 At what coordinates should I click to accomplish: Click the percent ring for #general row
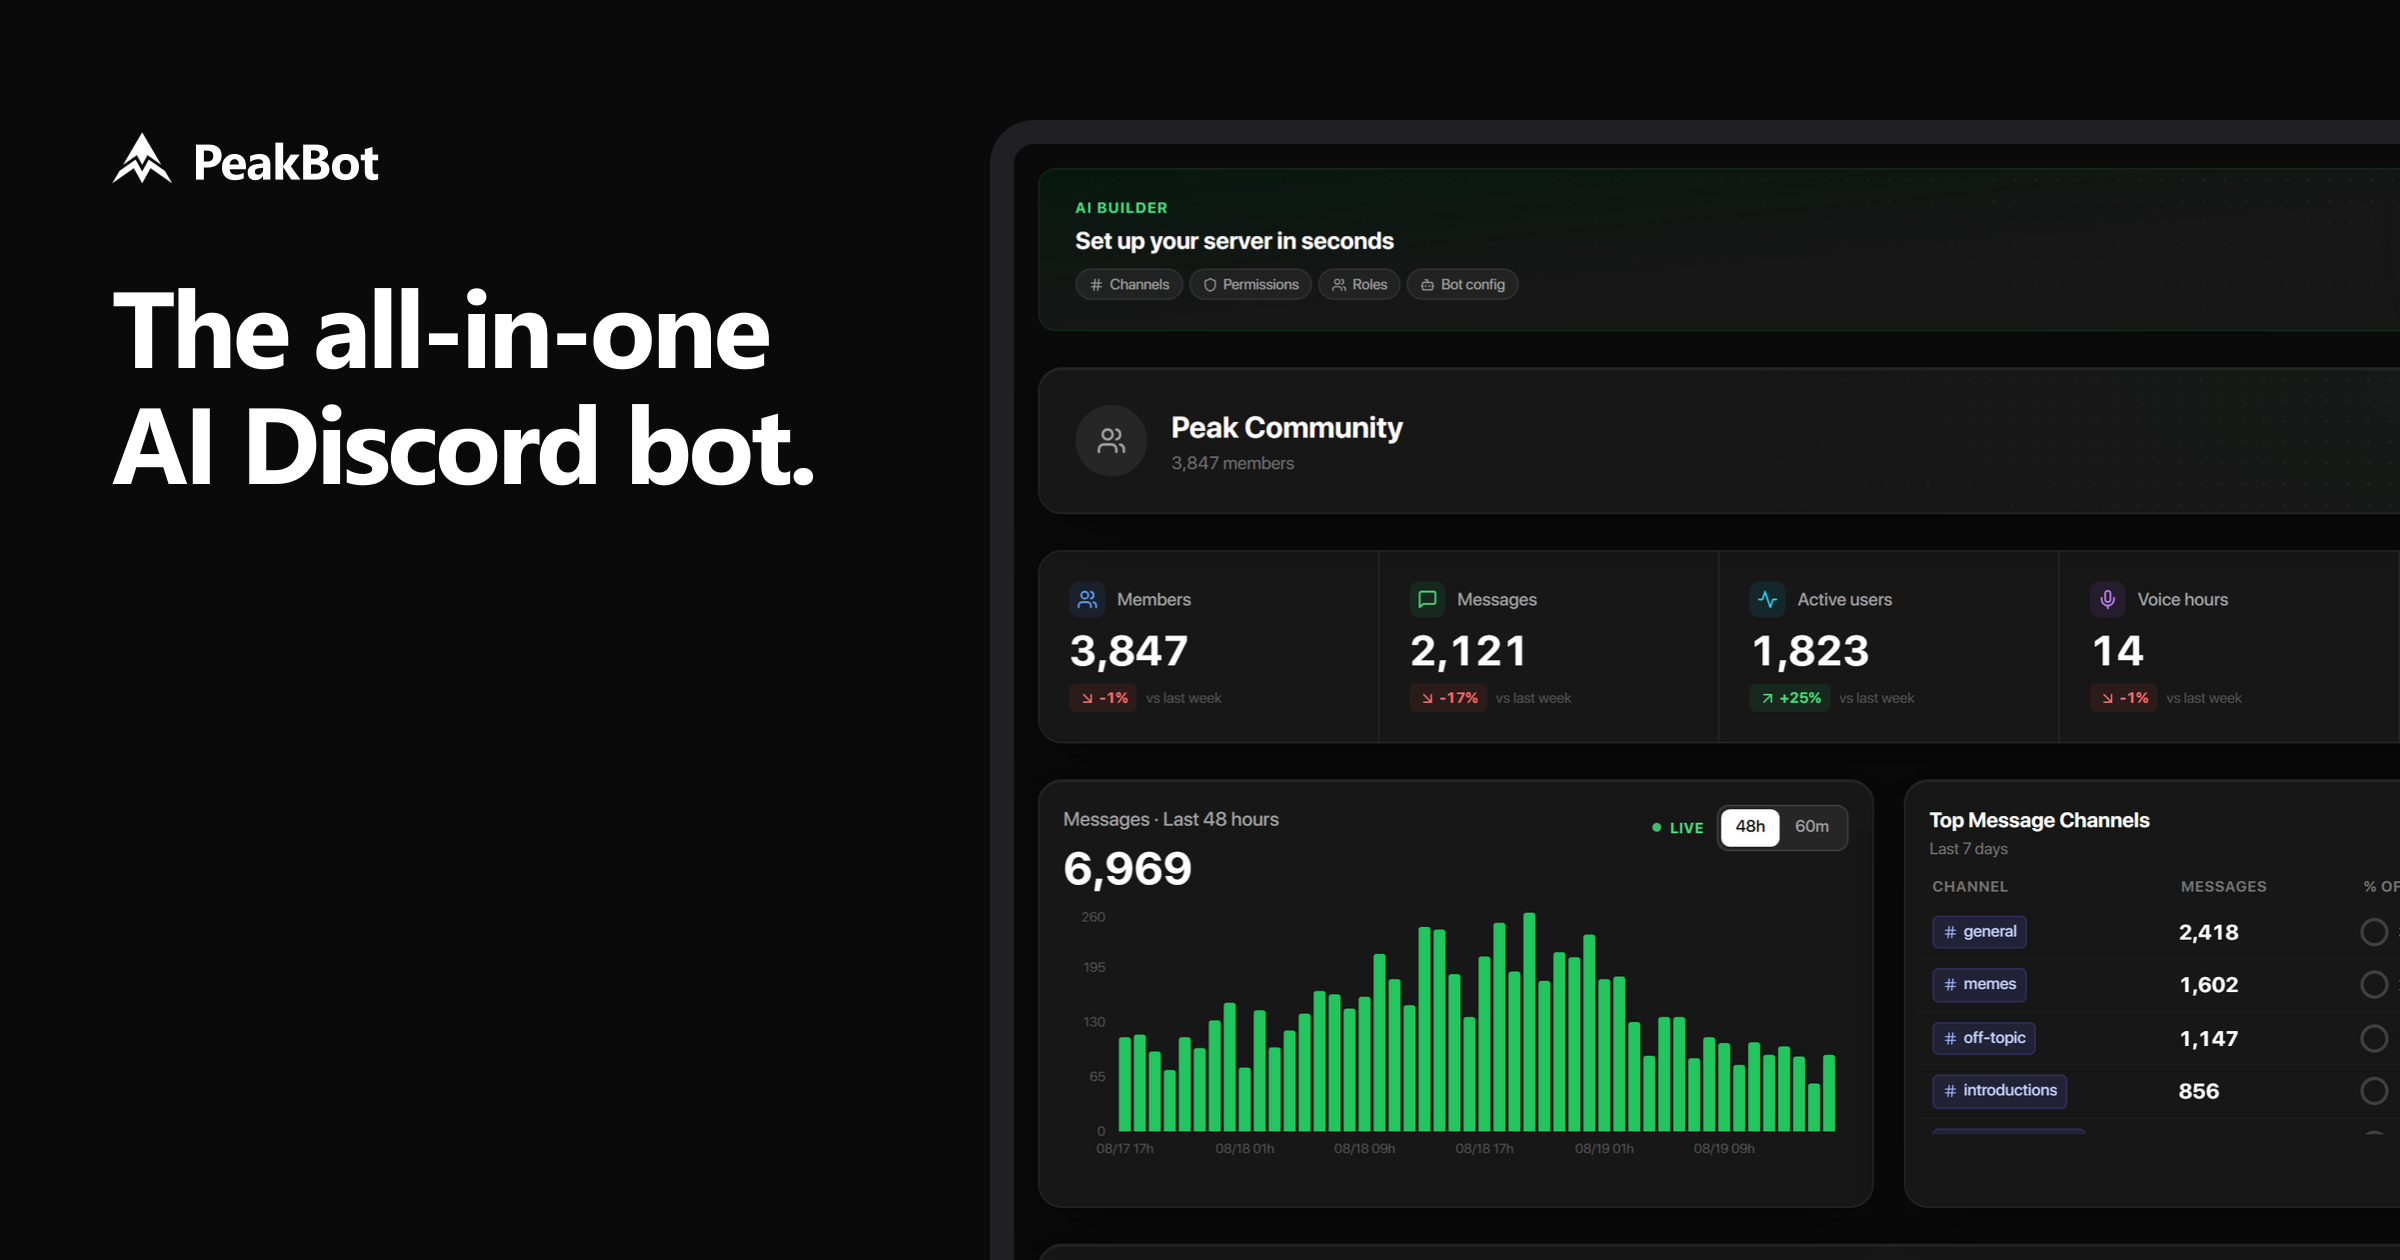pos(2374,932)
